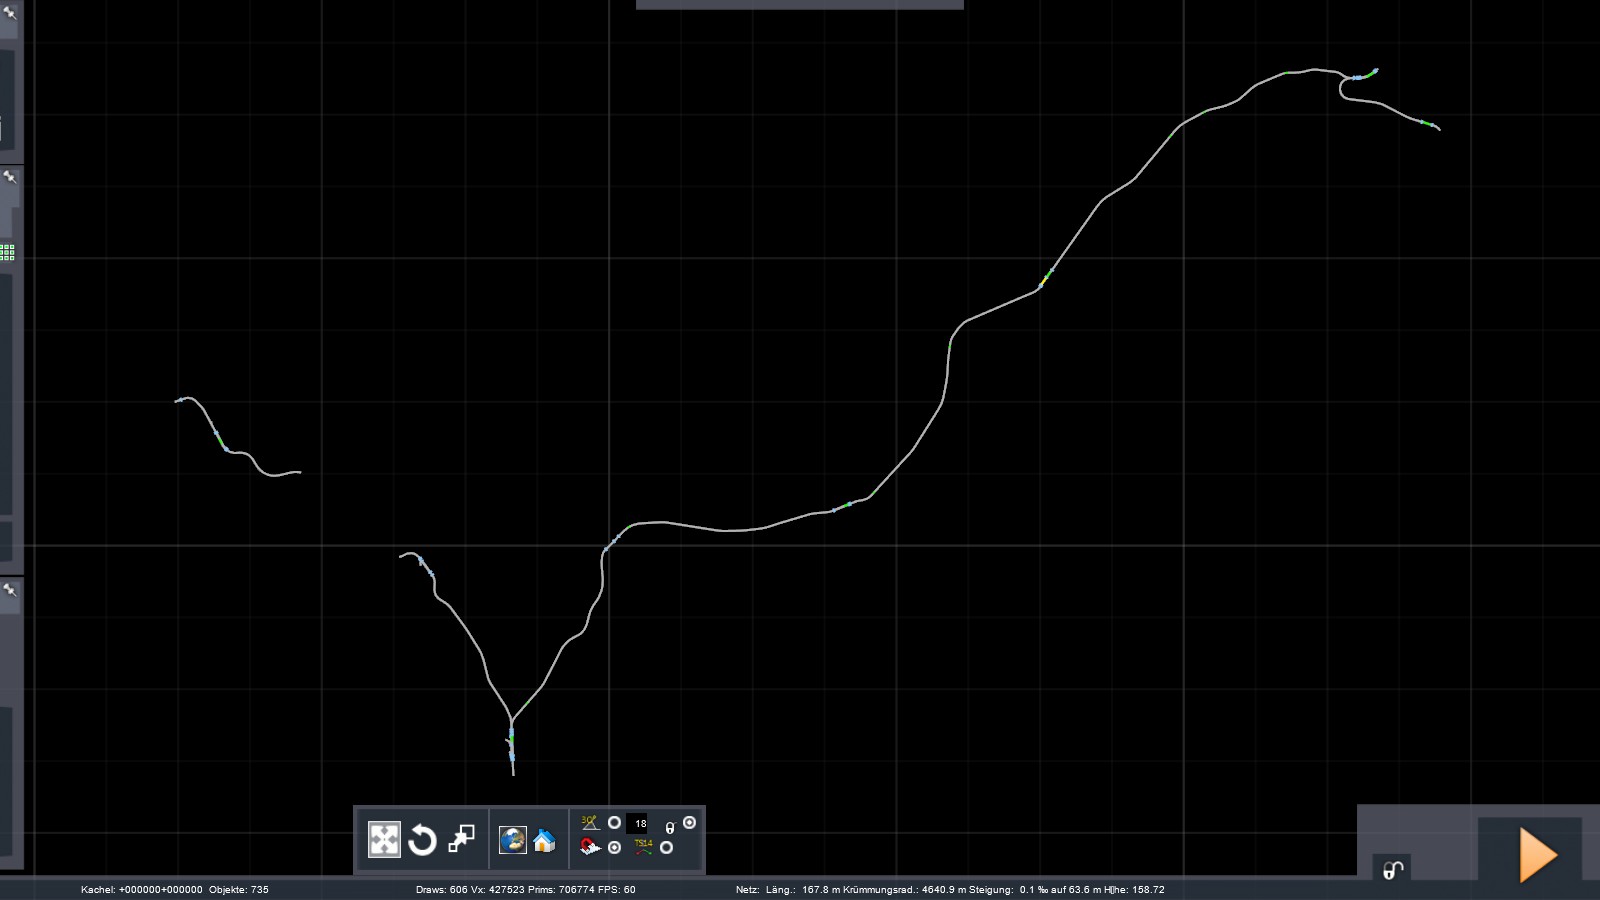Toggle the radio button beside the magnet icon

point(614,847)
